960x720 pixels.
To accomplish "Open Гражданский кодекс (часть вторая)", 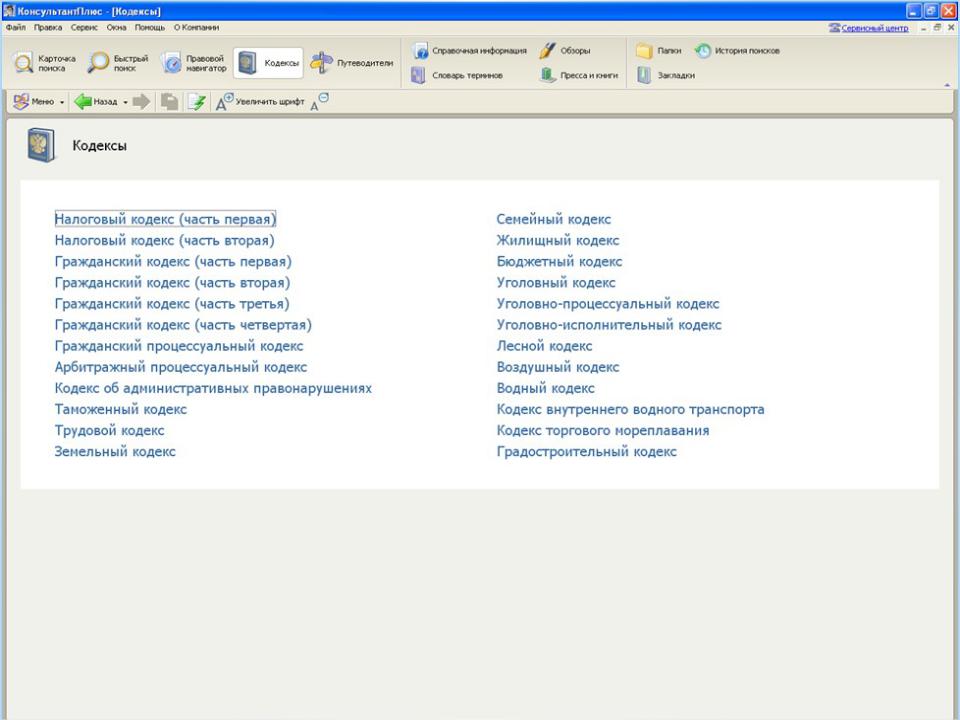I will tap(173, 282).
